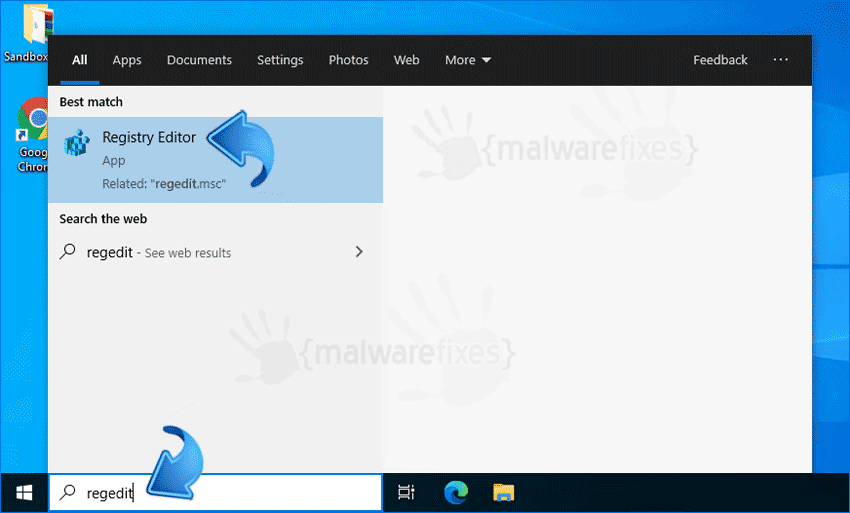Screen dimensions: 850x513
Task: Click the 'Registry Editor' title text
Action: (x=149, y=137)
